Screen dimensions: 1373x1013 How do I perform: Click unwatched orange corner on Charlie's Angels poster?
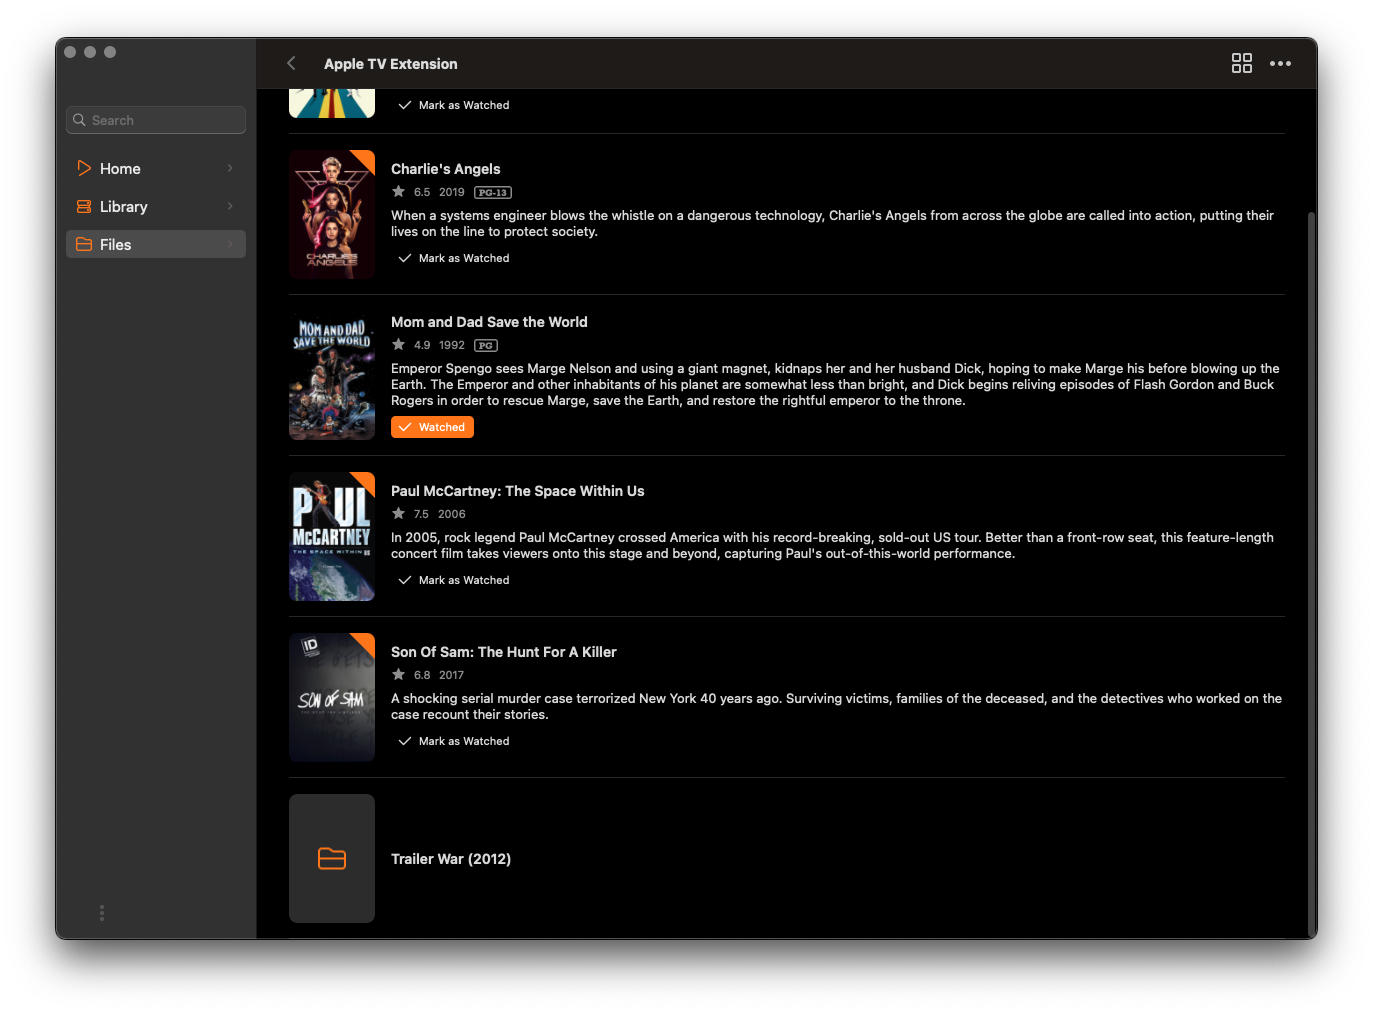point(366,158)
